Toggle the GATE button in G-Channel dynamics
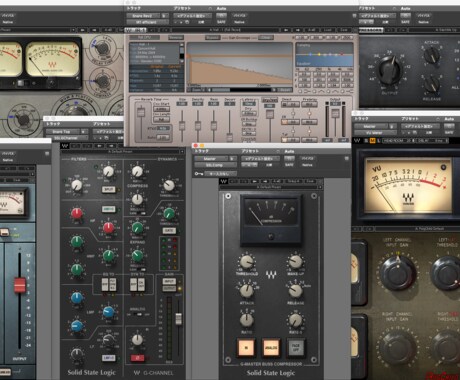Screen dimensions: 460x380 [169, 230]
